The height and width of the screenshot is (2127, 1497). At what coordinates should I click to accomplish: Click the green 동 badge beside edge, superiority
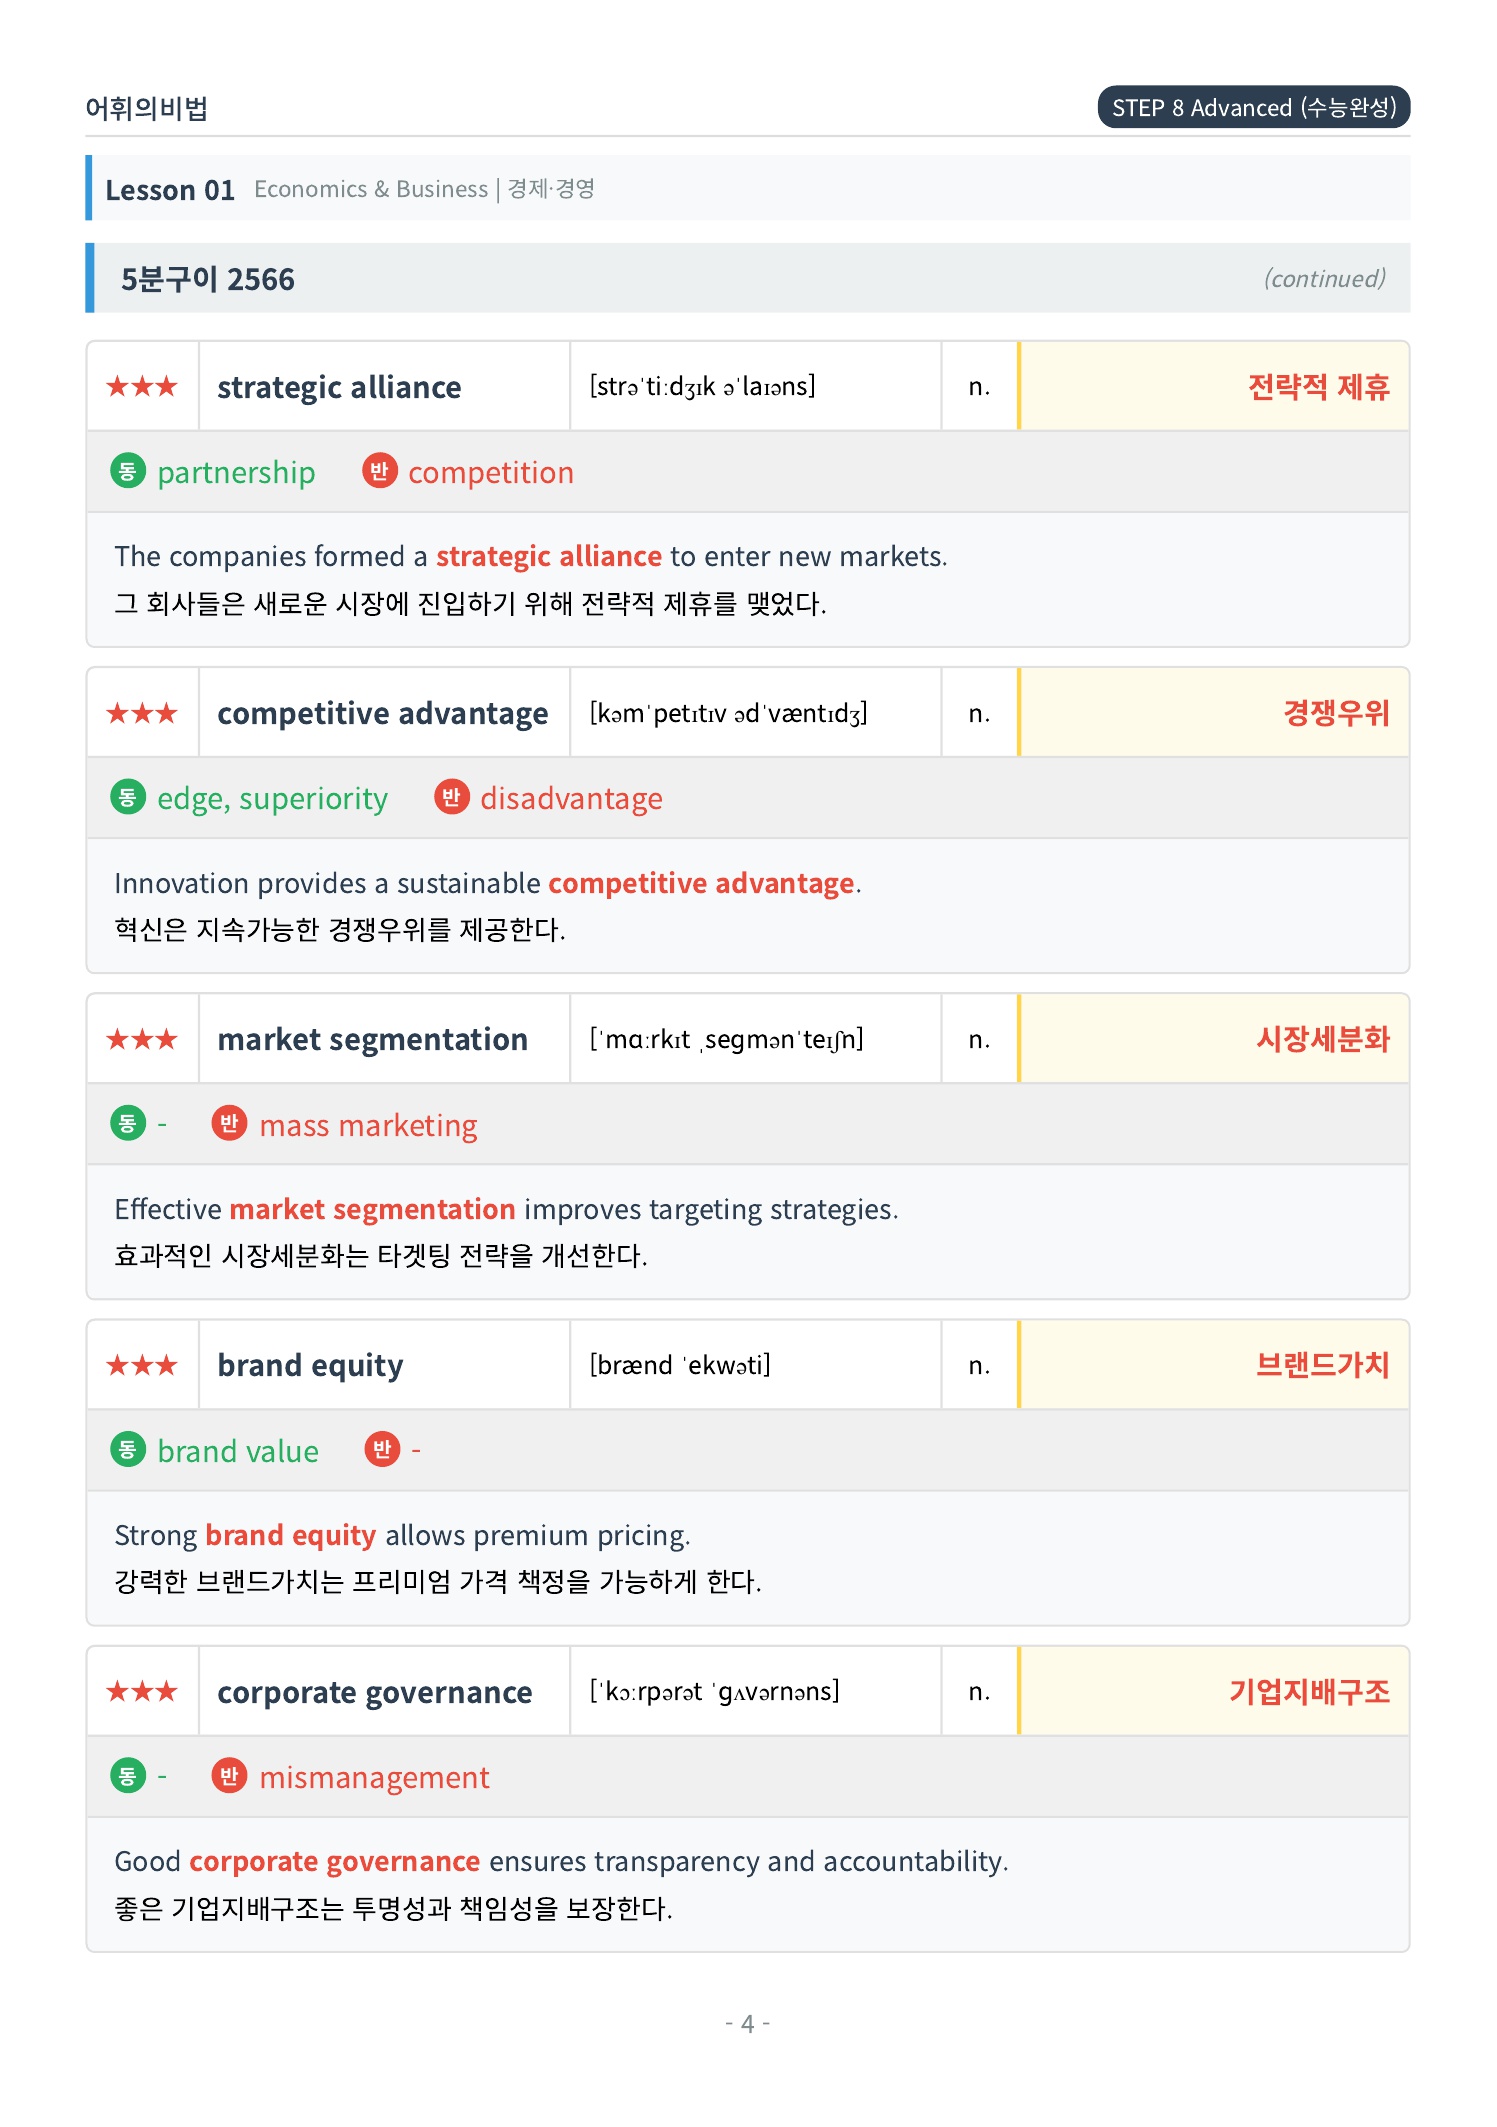pyautogui.click(x=127, y=797)
